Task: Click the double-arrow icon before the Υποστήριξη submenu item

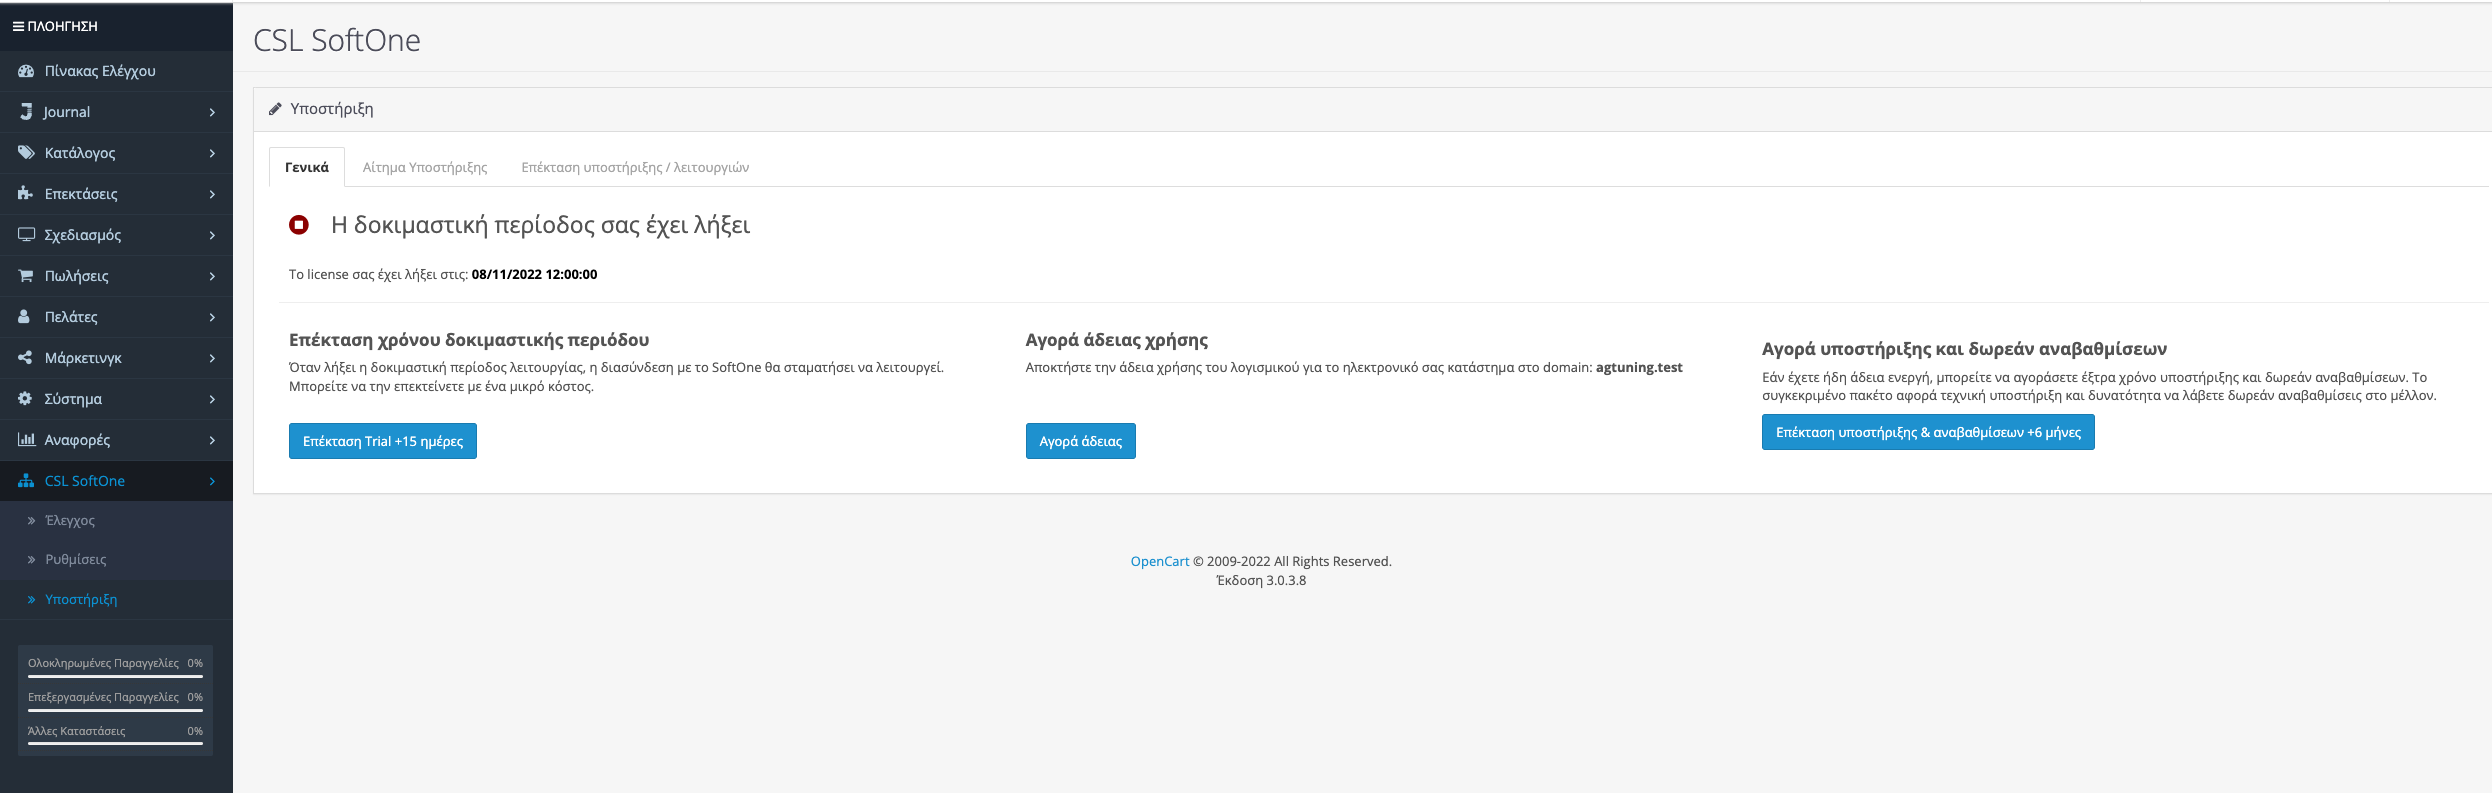Action: pos(32,600)
